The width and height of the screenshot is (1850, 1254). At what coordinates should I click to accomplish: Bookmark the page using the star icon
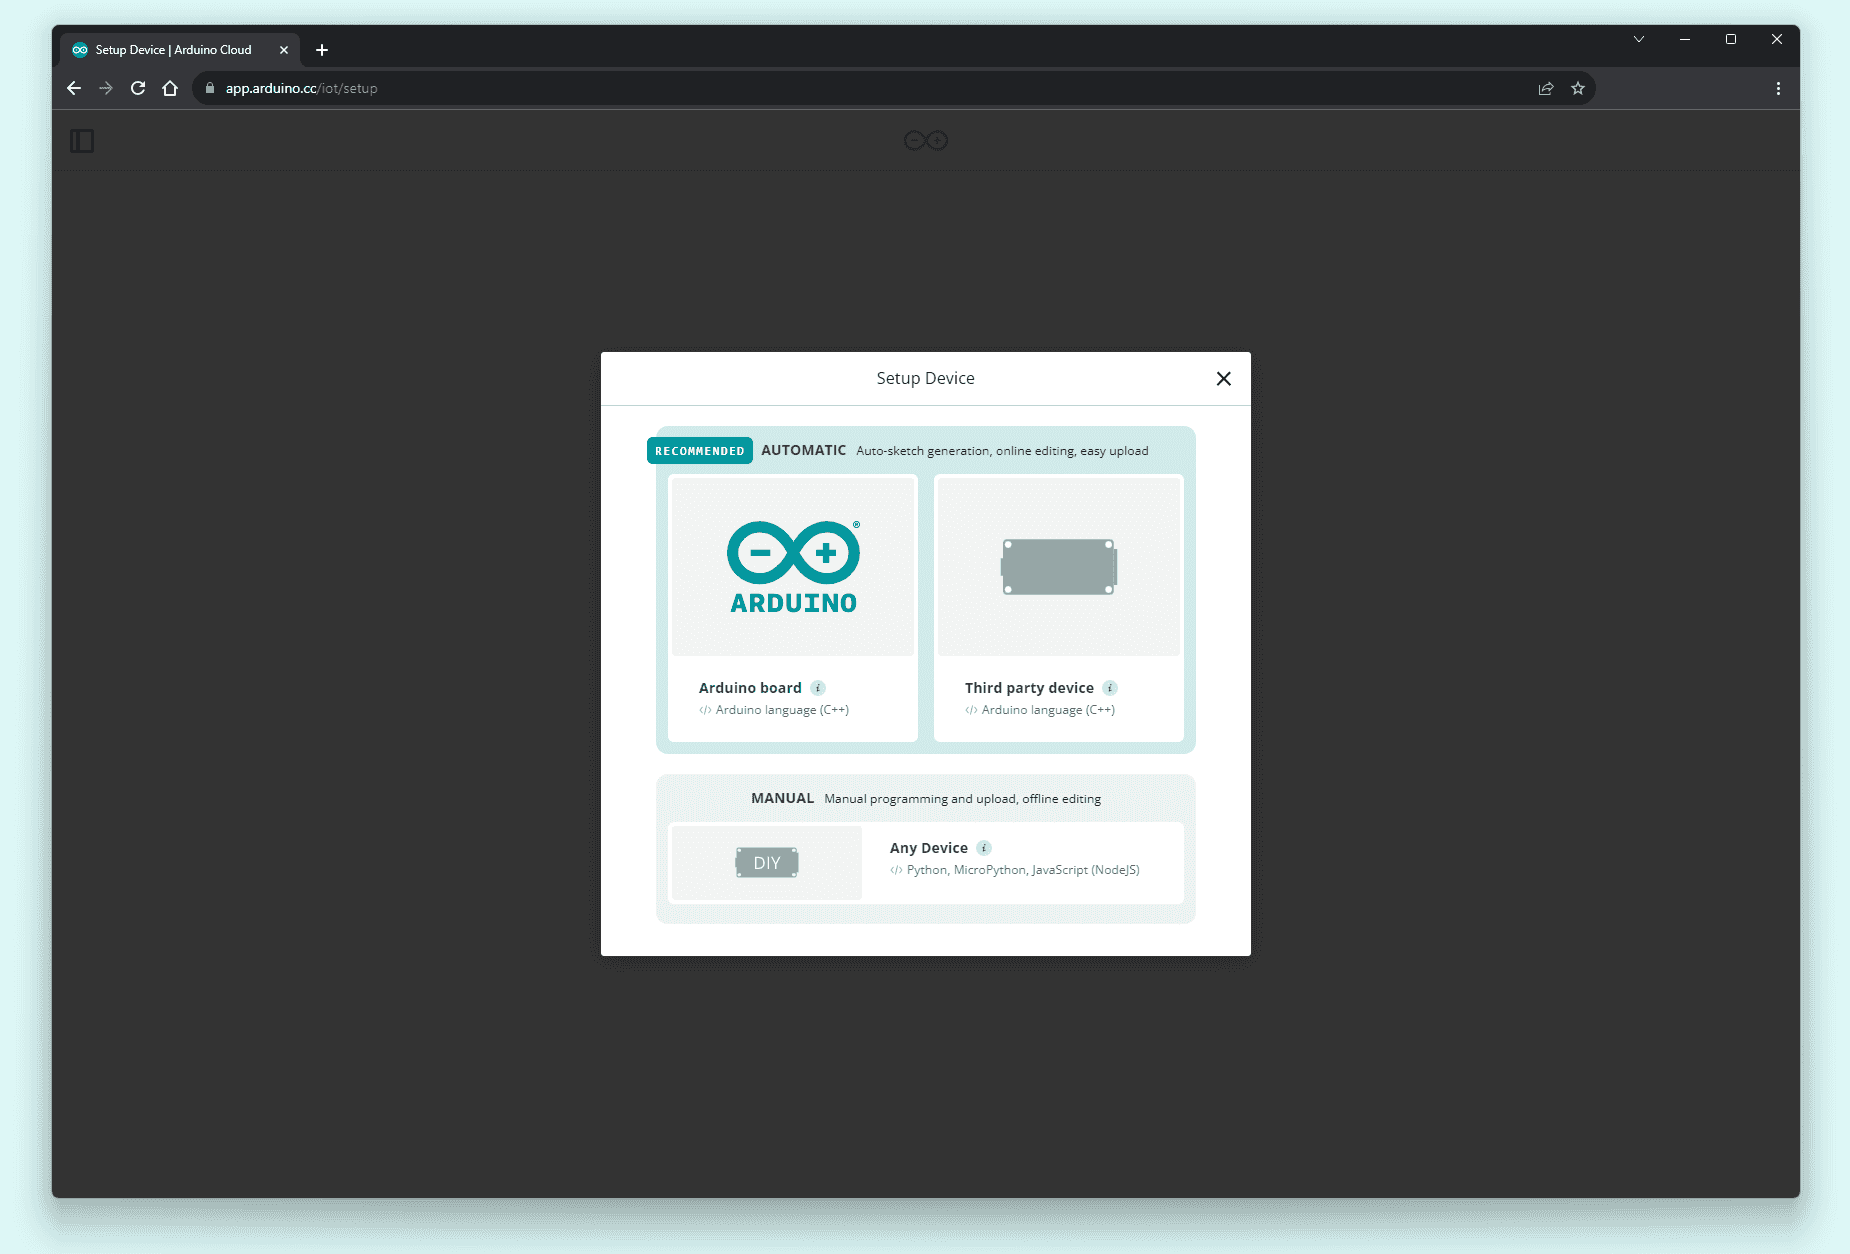1578,88
